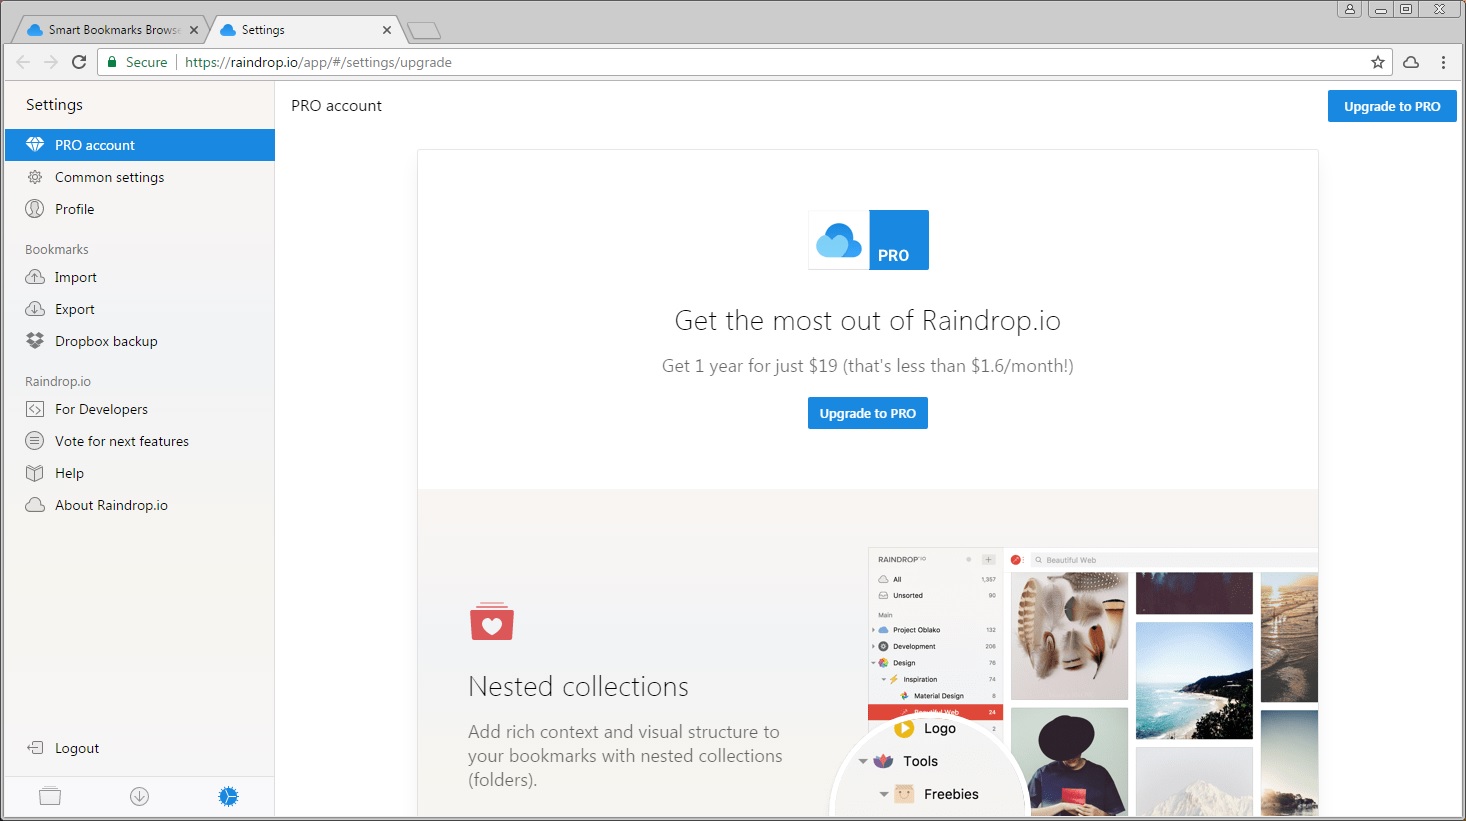Click the book icon beside Help
Viewport: 1466px width, 821px height.
coord(35,473)
